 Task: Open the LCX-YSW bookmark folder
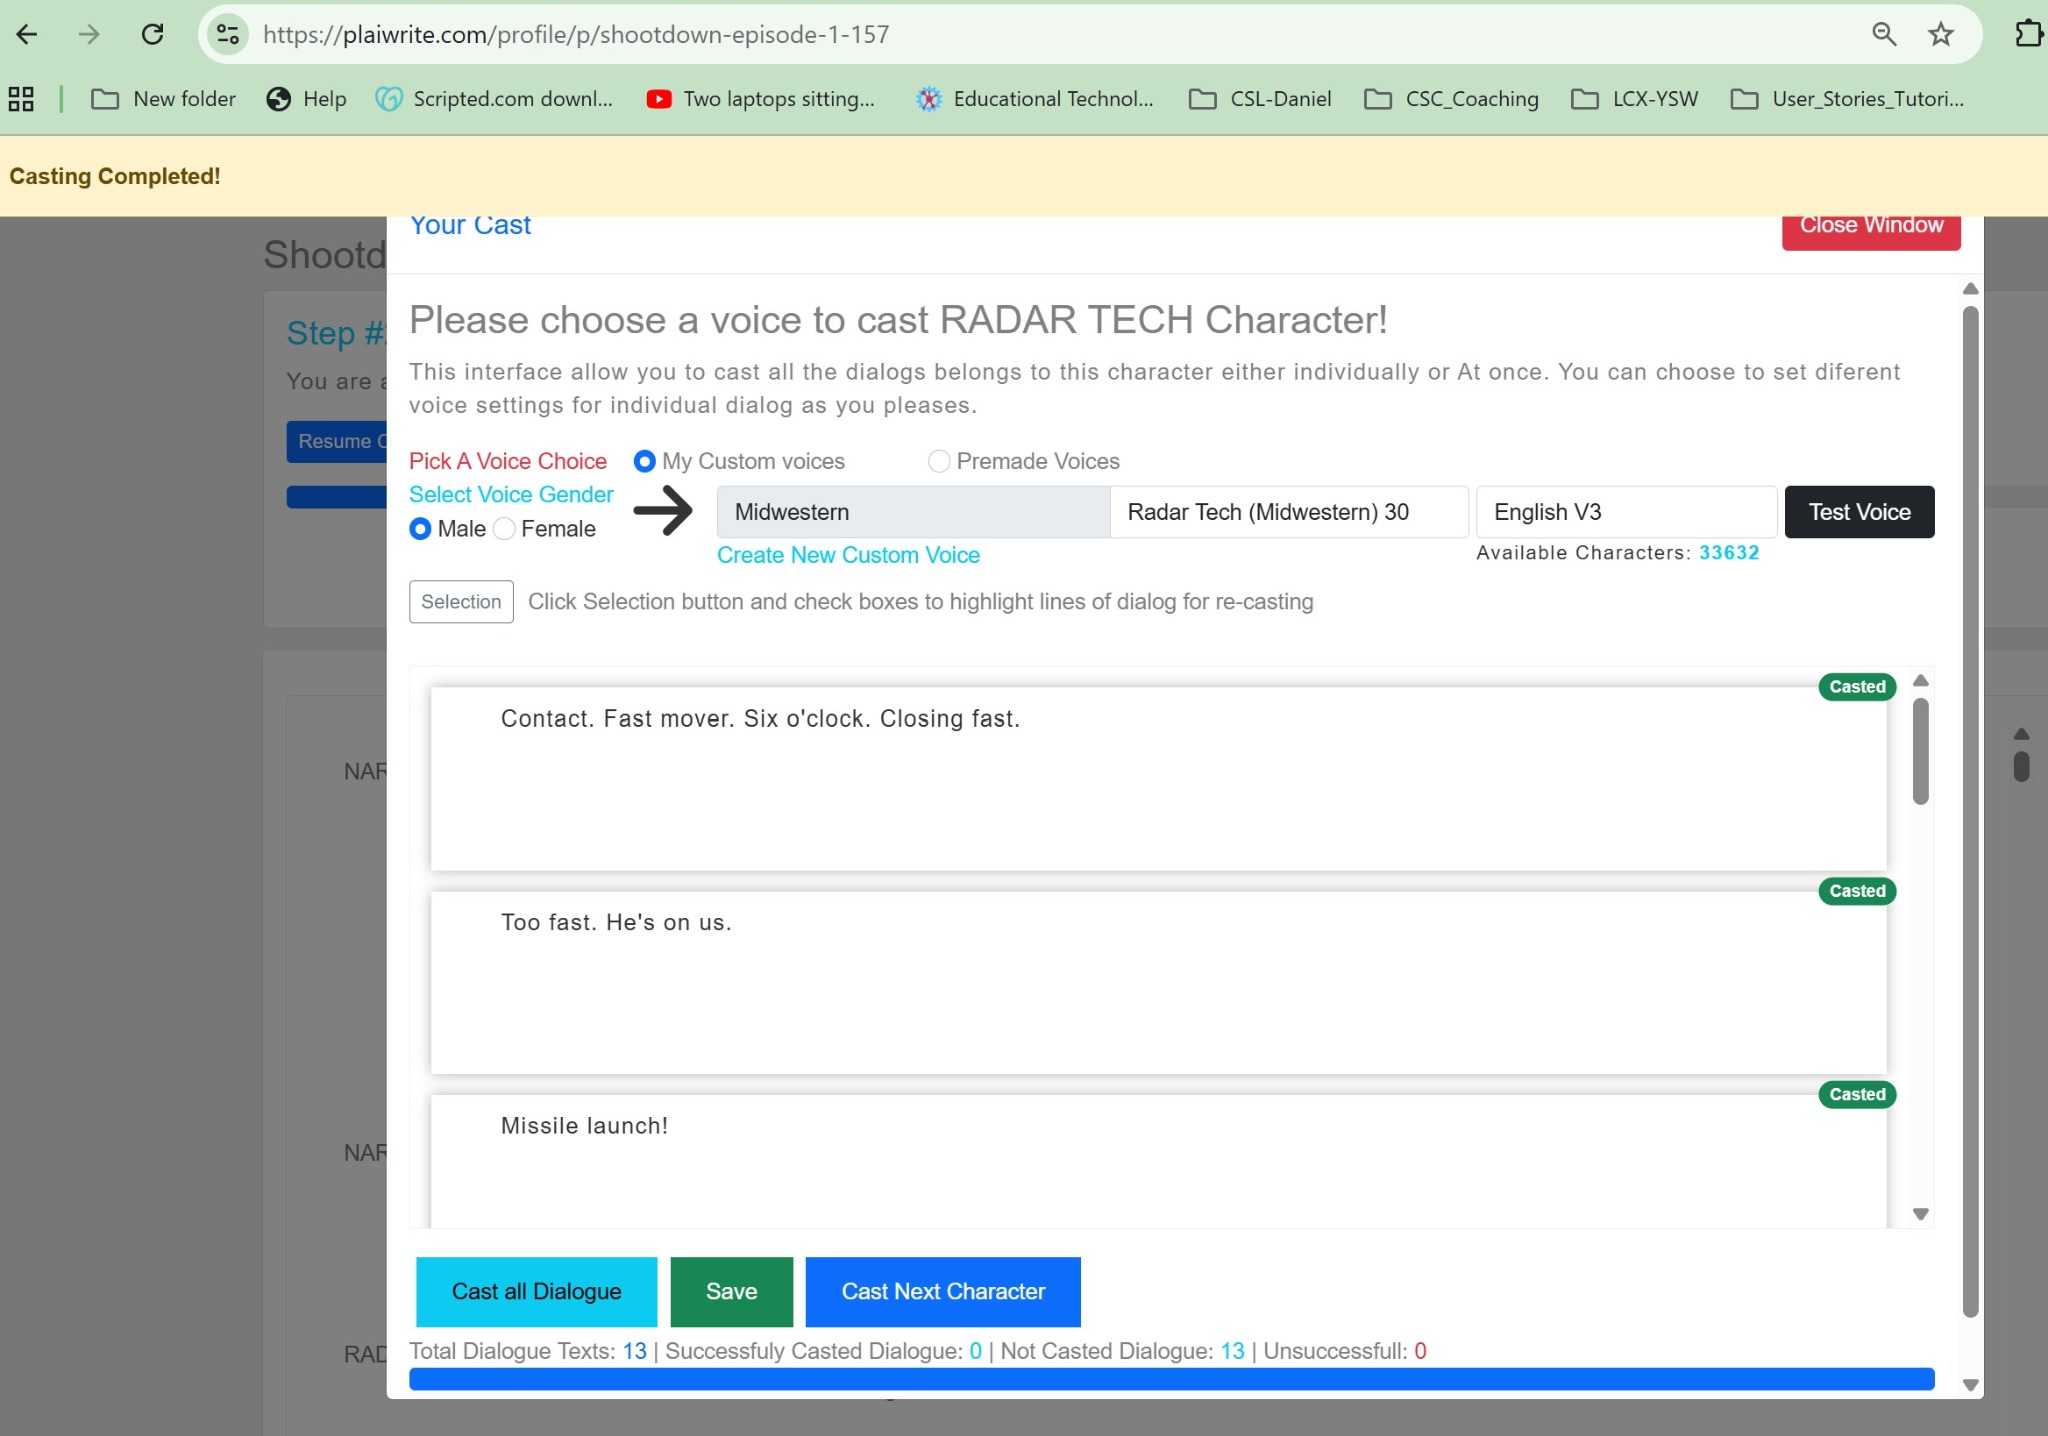1634,99
